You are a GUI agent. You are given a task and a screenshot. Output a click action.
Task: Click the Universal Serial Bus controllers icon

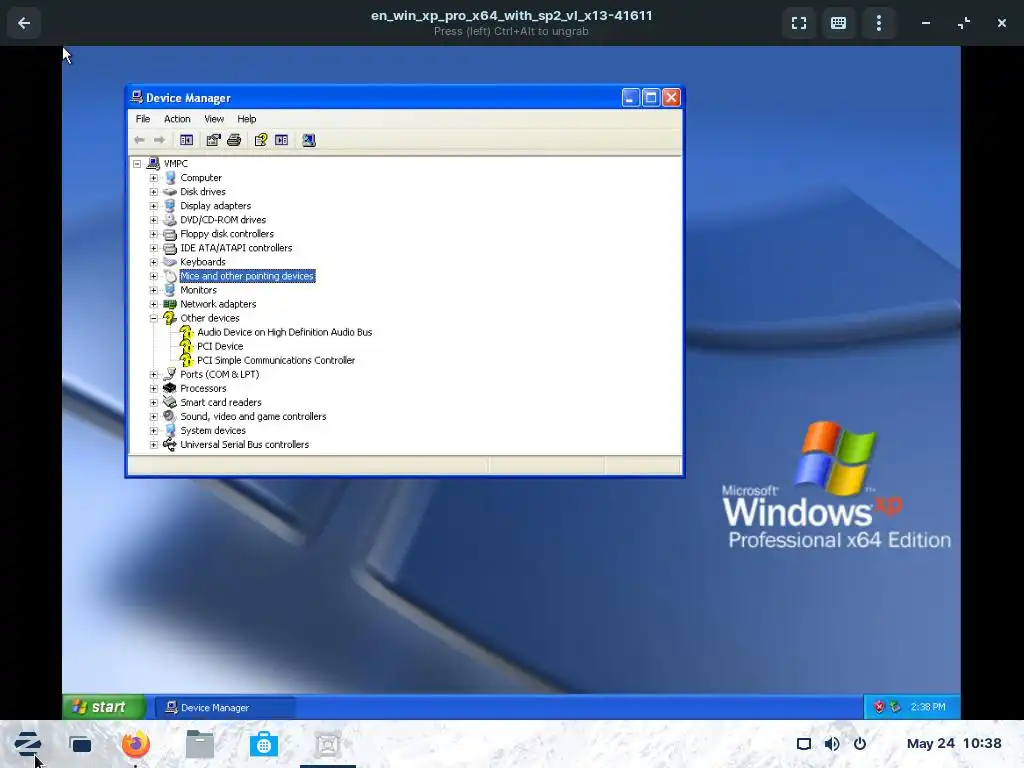pos(170,445)
